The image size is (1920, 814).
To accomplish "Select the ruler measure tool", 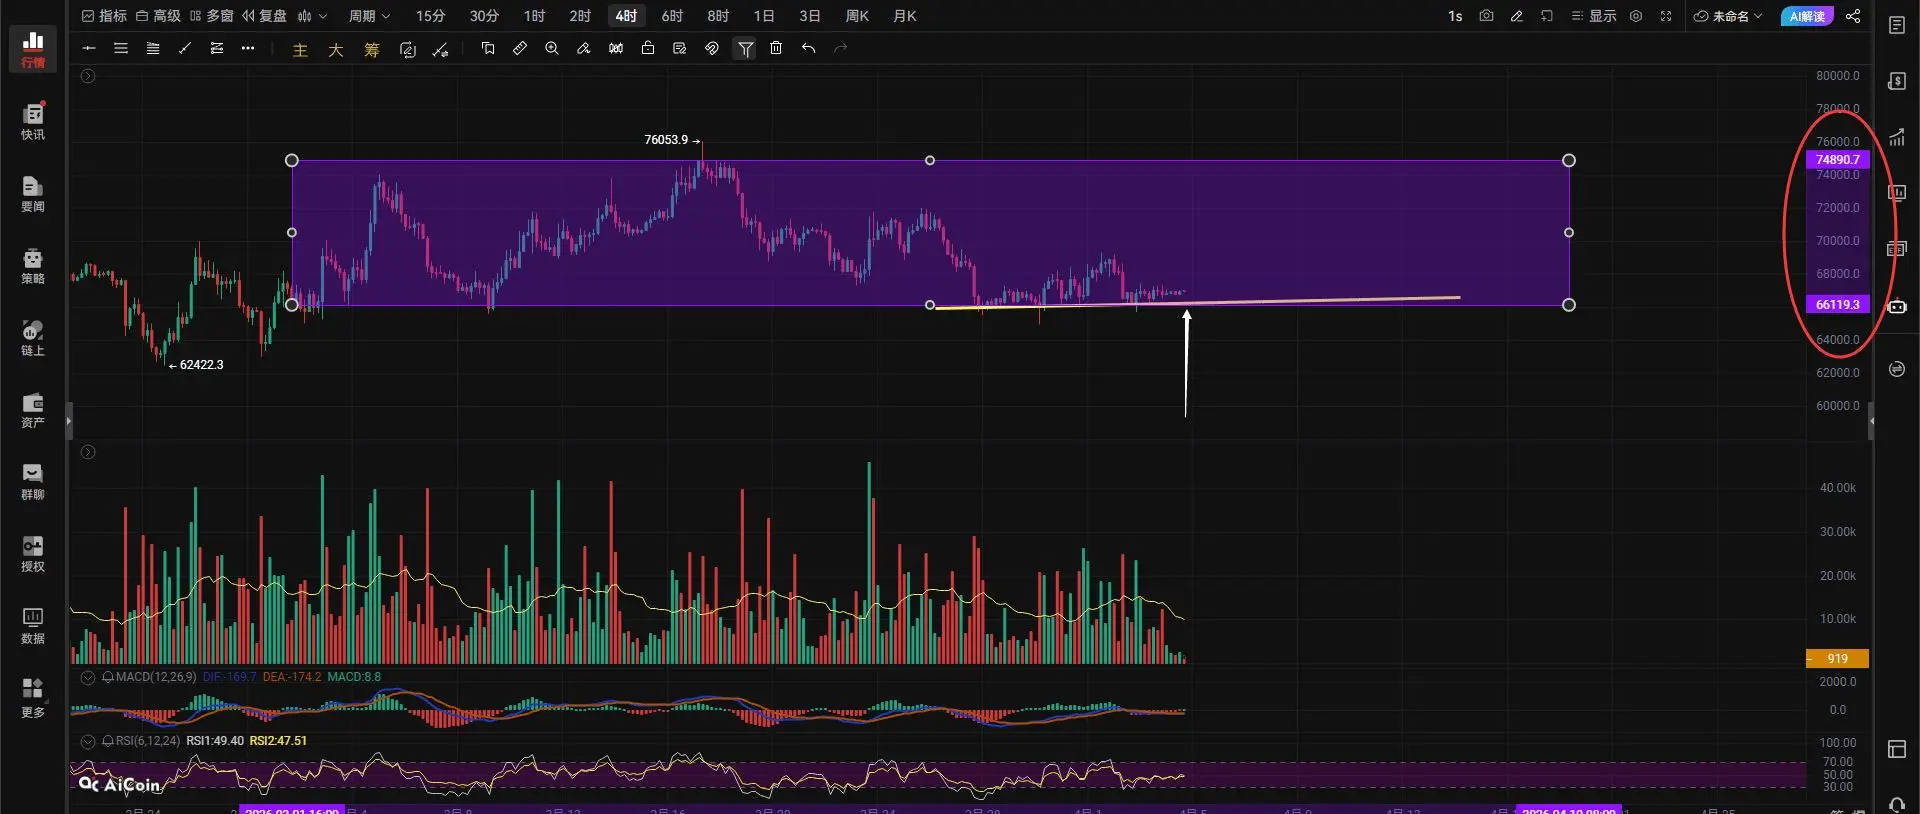I will tap(520, 48).
